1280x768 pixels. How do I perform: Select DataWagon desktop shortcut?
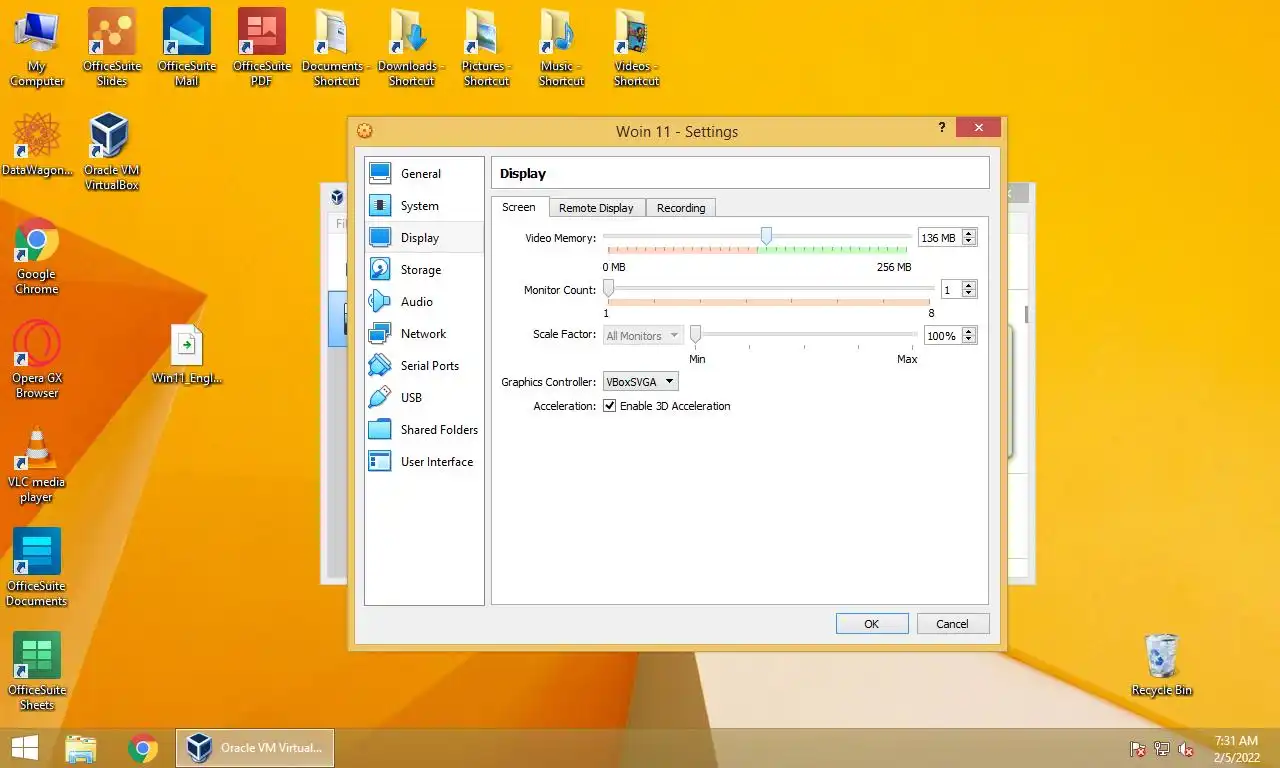[x=37, y=145]
